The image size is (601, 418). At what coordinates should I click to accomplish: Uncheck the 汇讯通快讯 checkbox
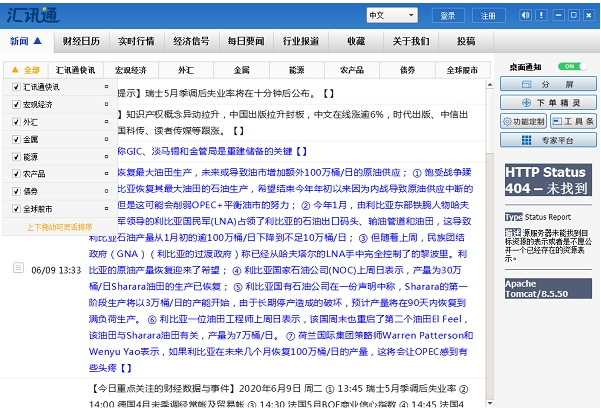(16, 87)
